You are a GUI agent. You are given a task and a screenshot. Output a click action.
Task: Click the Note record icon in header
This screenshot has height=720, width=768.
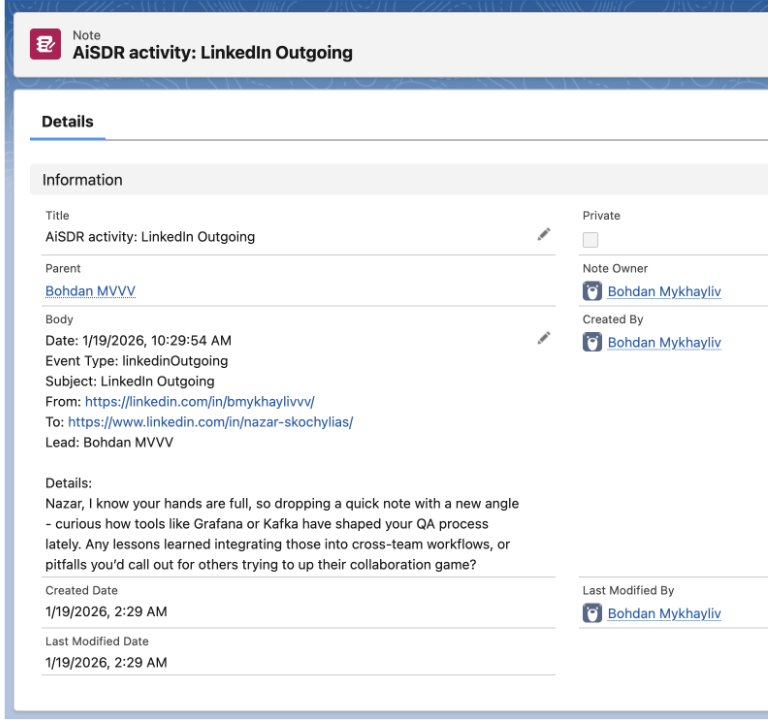[x=46, y=44]
